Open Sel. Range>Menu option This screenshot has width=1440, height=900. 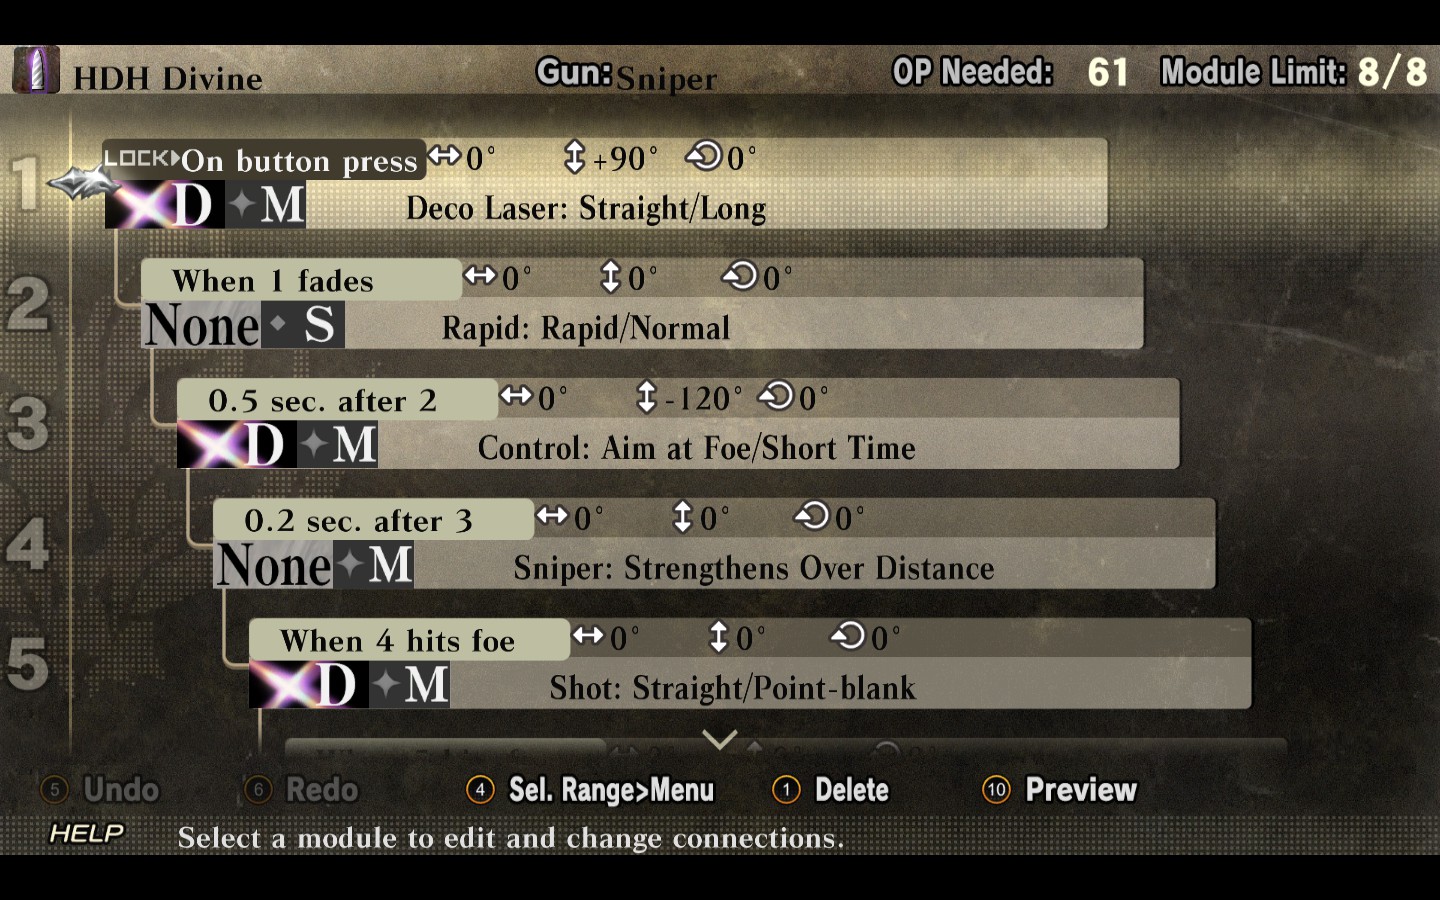tap(590, 790)
